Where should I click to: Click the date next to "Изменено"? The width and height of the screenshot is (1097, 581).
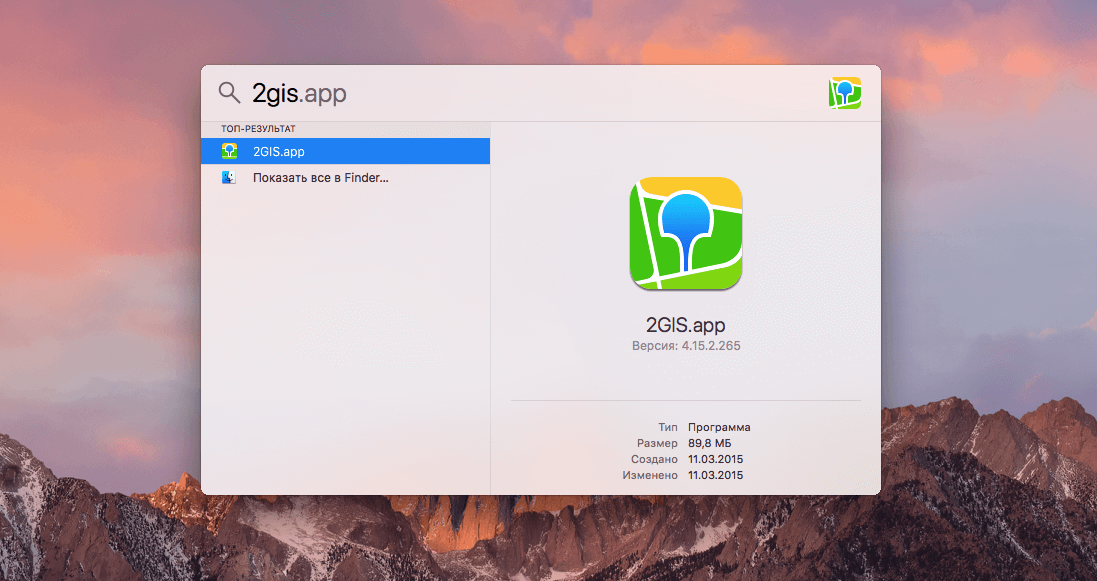715,475
